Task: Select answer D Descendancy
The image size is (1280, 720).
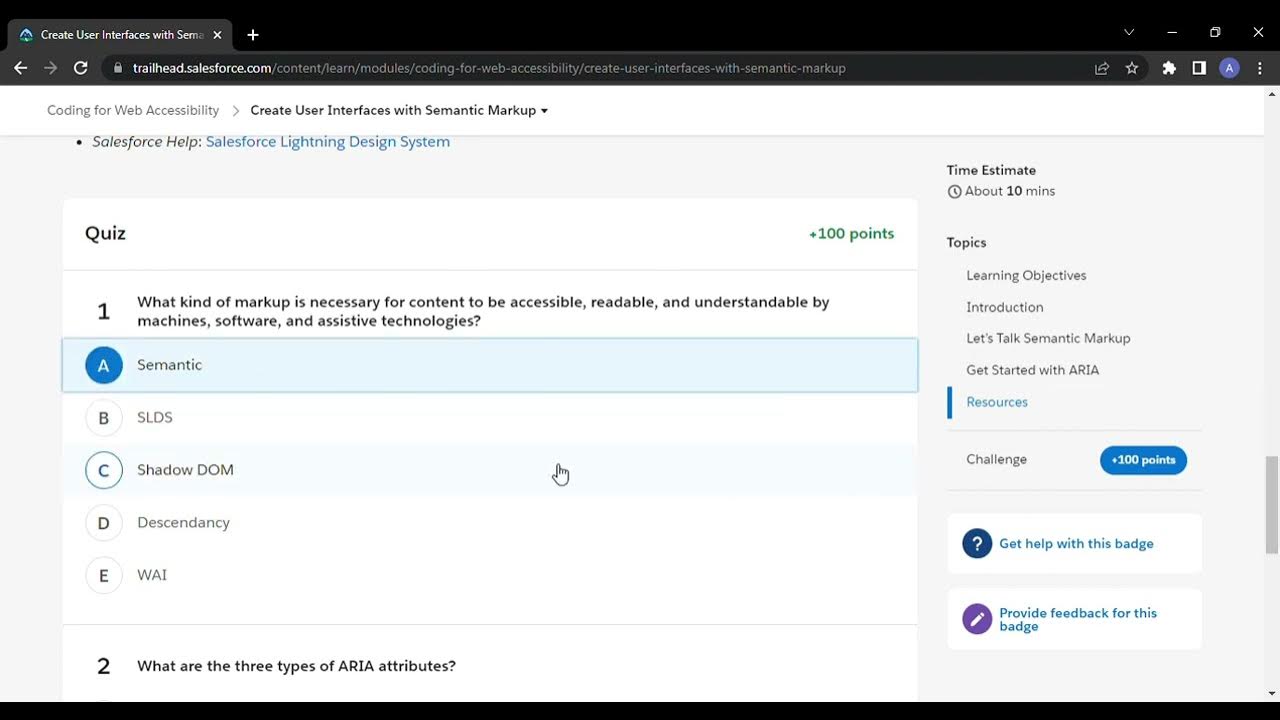Action: (490, 522)
